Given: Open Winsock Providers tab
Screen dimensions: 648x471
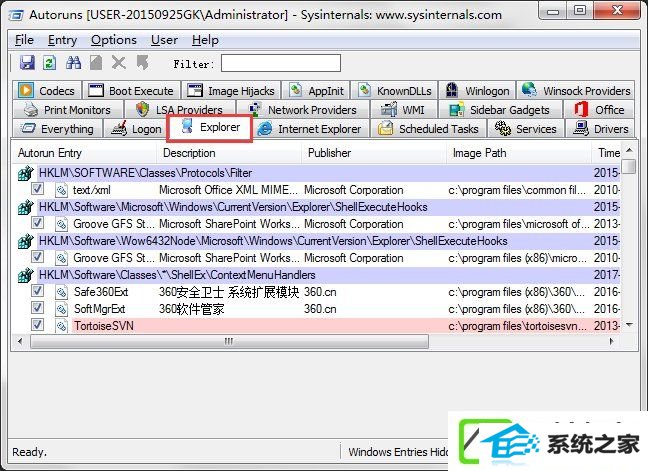Looking at the screenshot, I should 576,90.
